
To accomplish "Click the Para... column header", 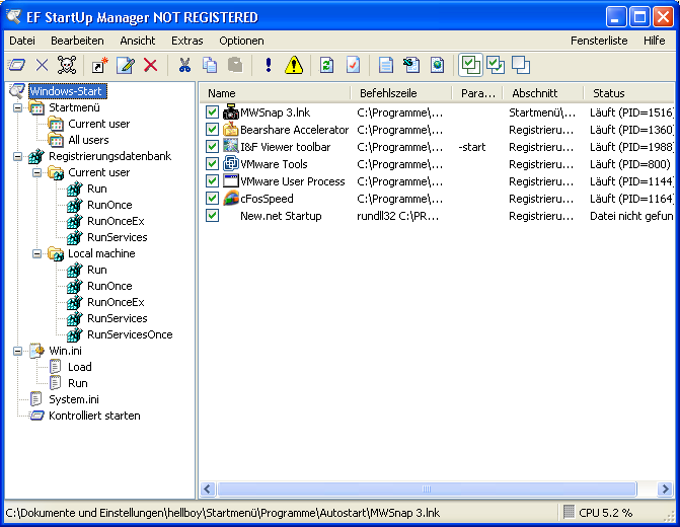I will point(477,93).
